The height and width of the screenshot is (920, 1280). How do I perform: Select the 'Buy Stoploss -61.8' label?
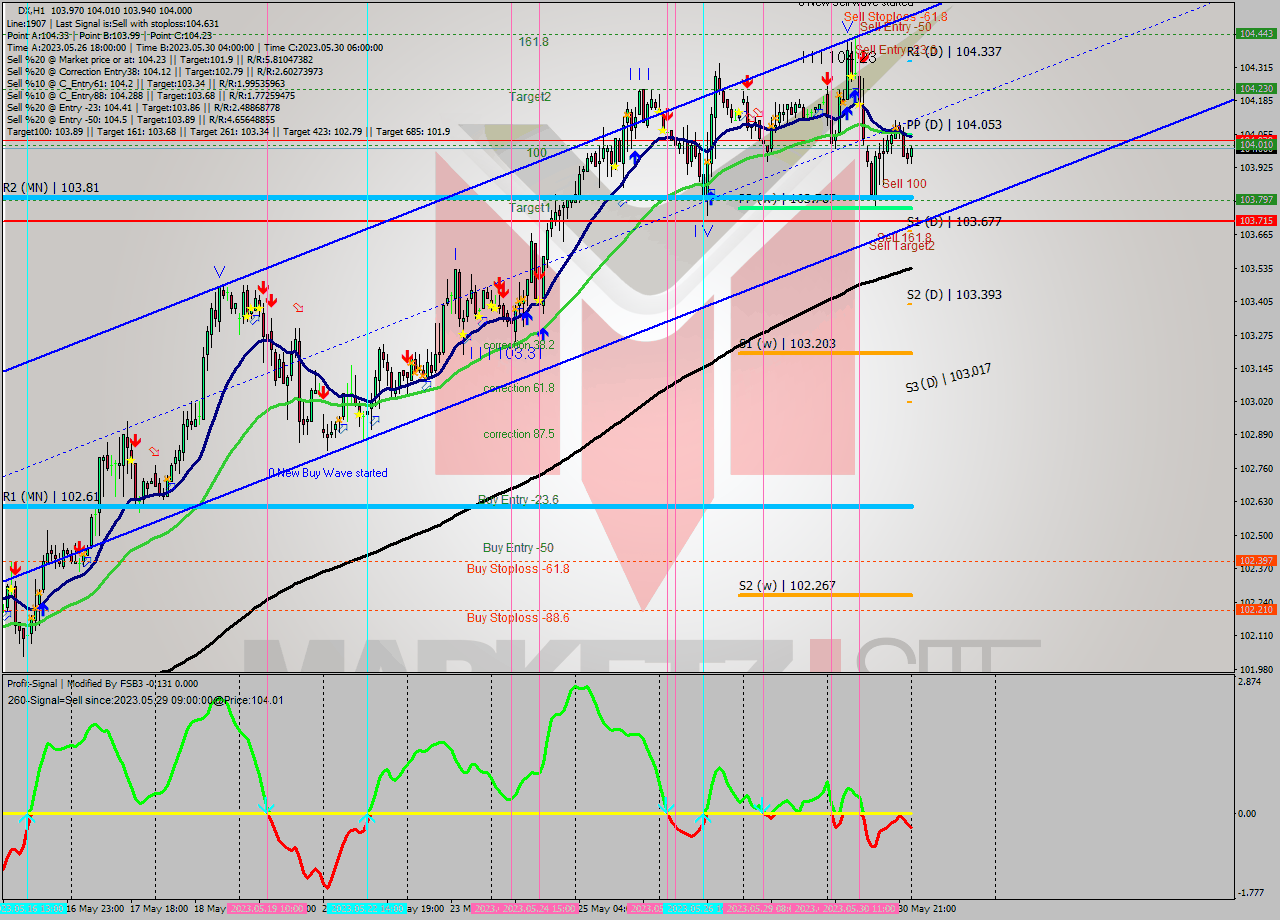(518, 569)
